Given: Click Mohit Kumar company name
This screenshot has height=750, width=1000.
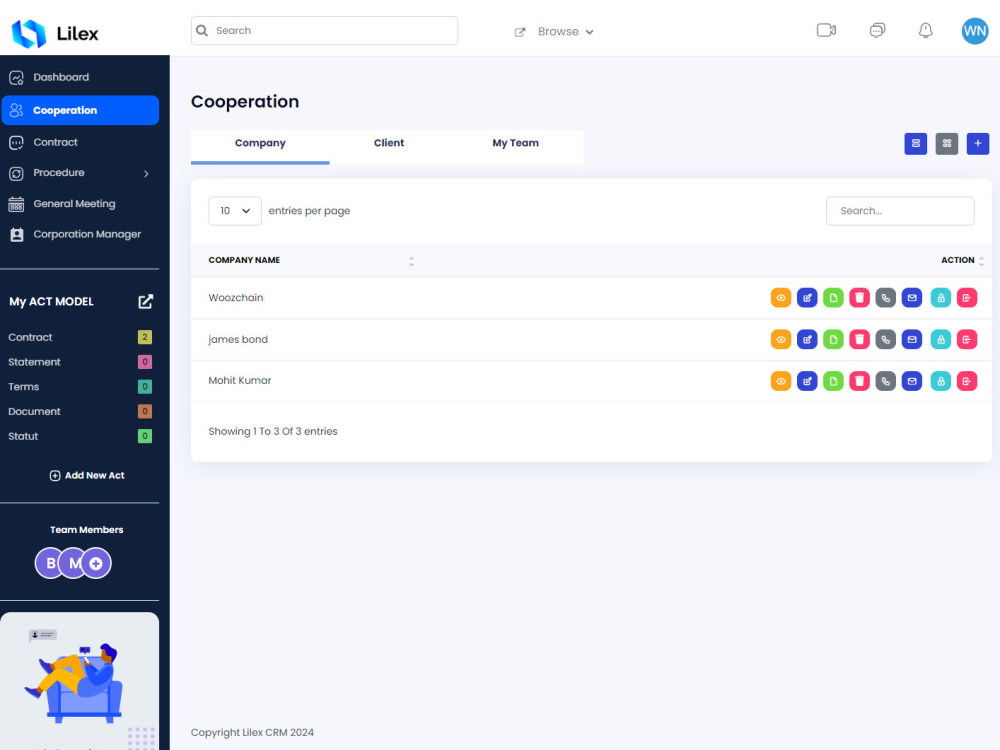Looking at the screenshot, I should [240, 381].
